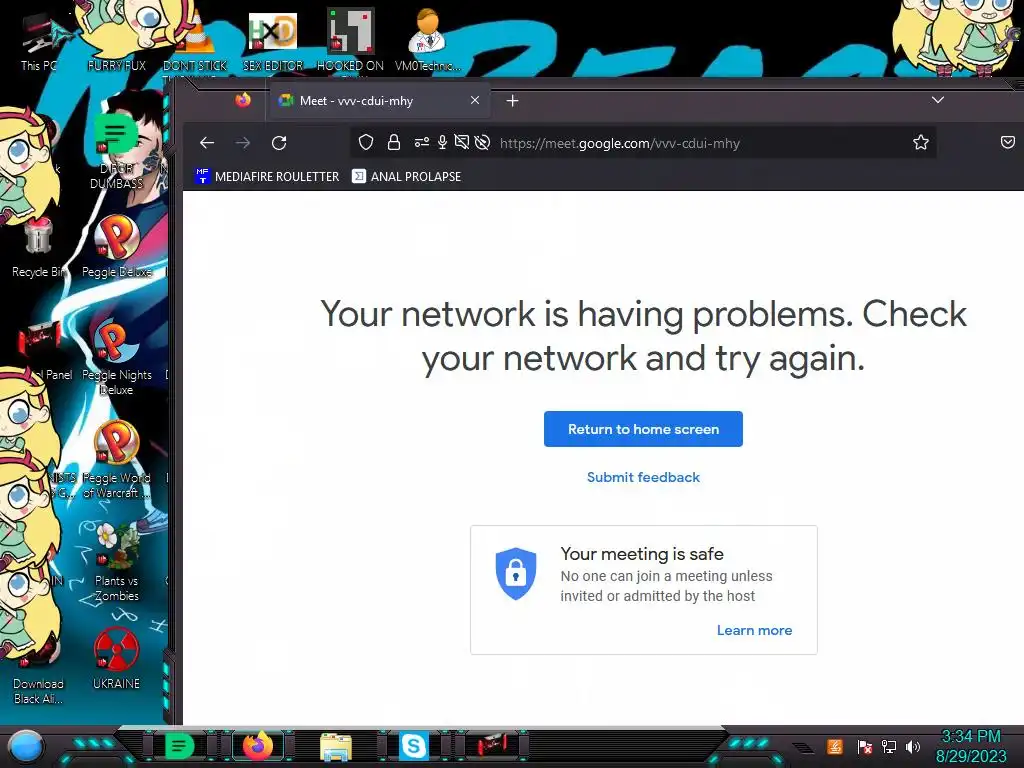Switch to Firefox in taskbar
The image size is (1024, 768).
[x=258, y=746]
